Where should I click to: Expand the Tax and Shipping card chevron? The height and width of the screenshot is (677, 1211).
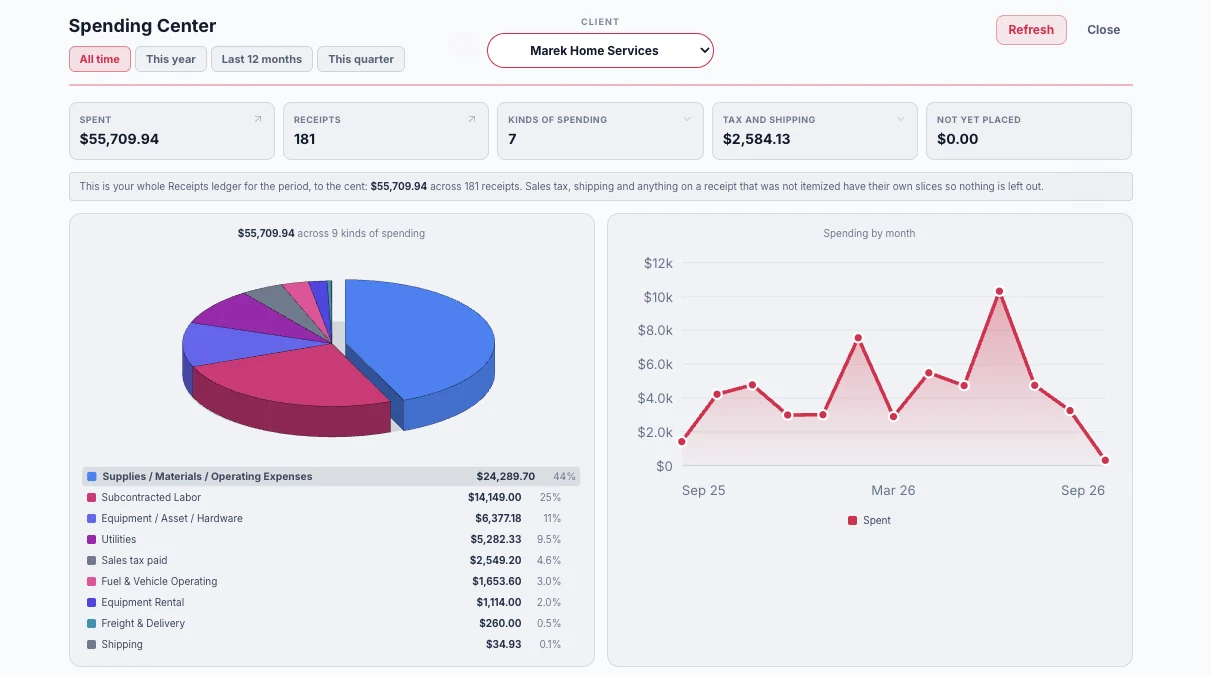click(901, 119)
